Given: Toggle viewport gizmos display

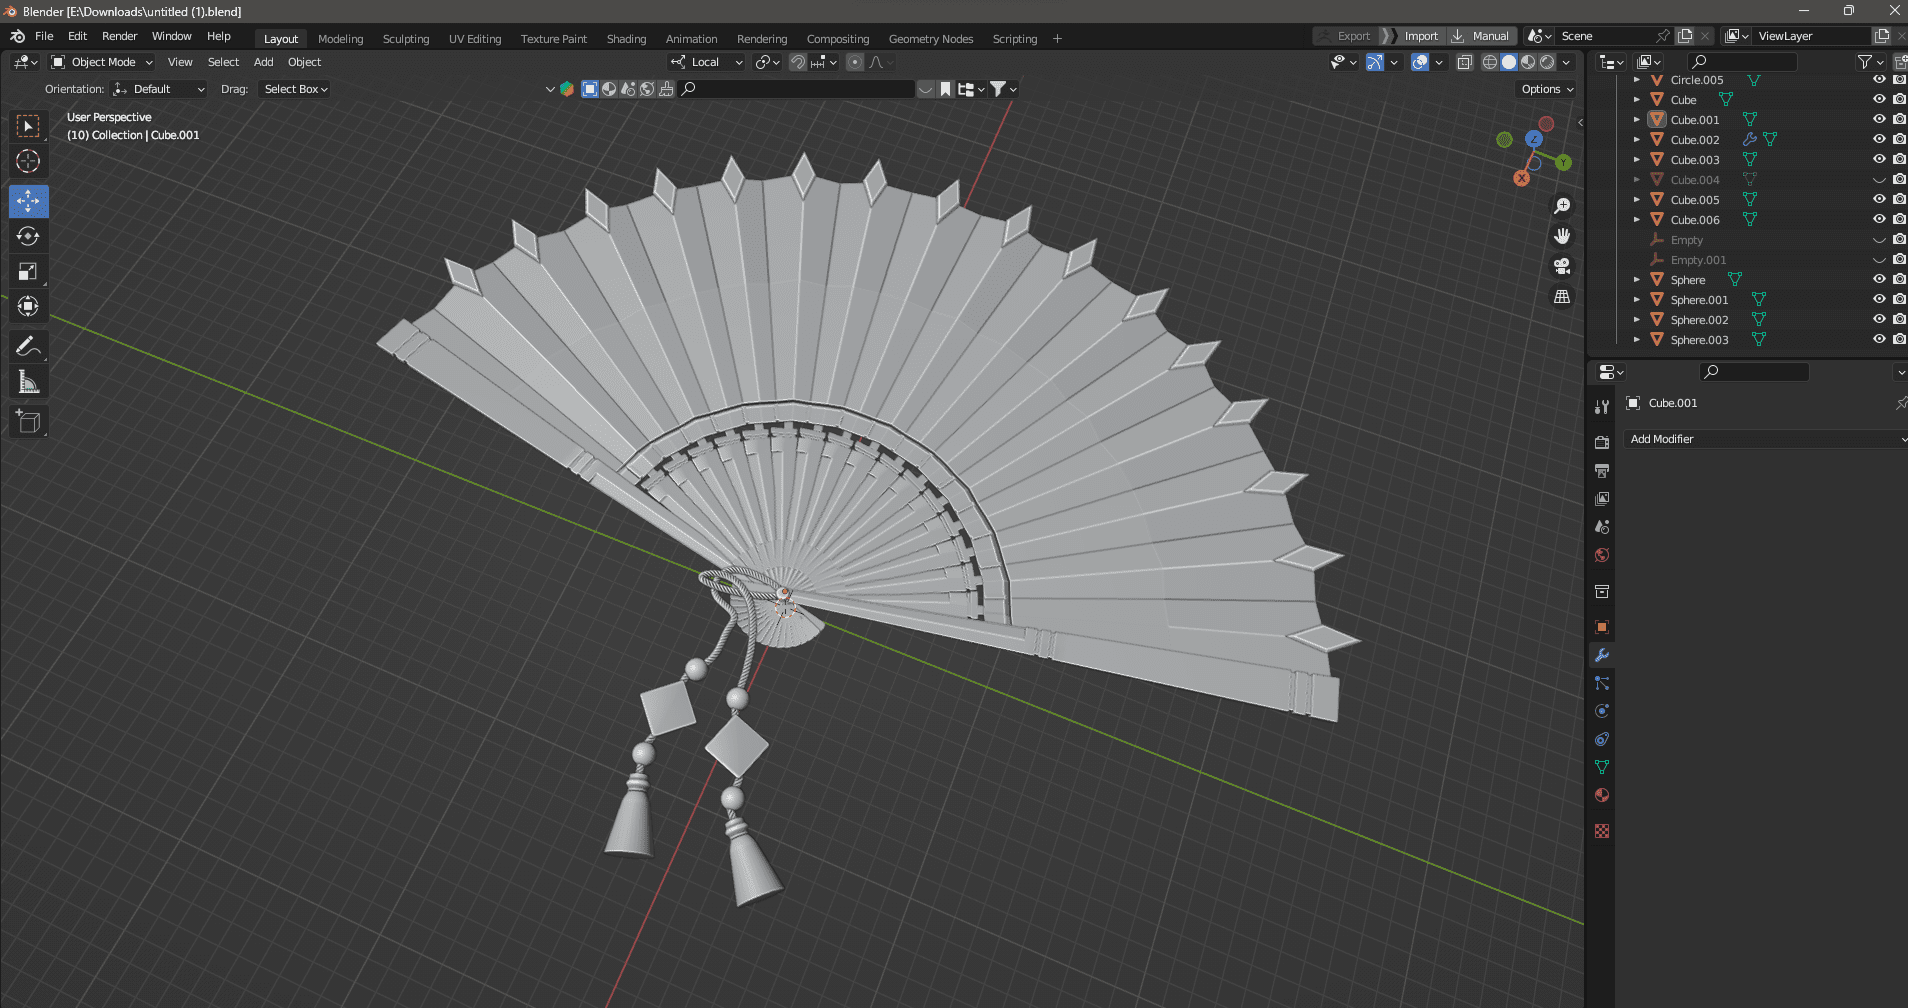Looking at the screenshot, I should 1375,62.
